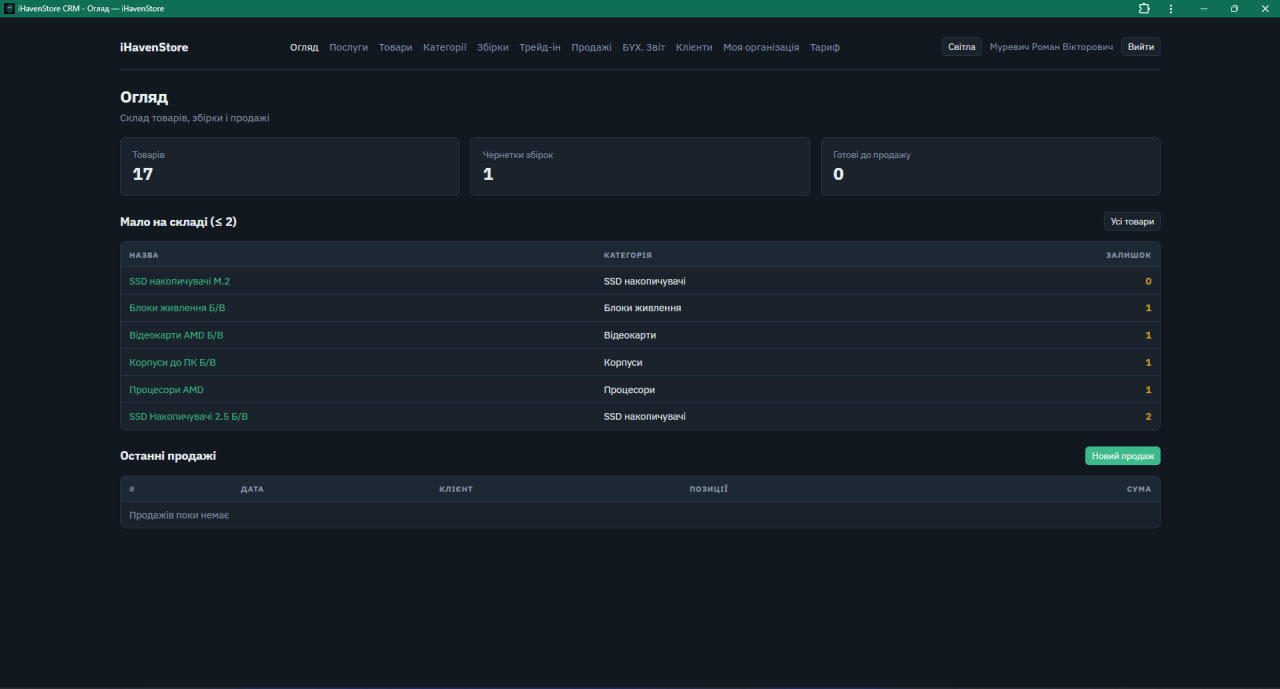Image resolution: width=1280 pixels, height=689 pixels.
Task: Click the Мало на складі heading
Action: tap(178, 222)
